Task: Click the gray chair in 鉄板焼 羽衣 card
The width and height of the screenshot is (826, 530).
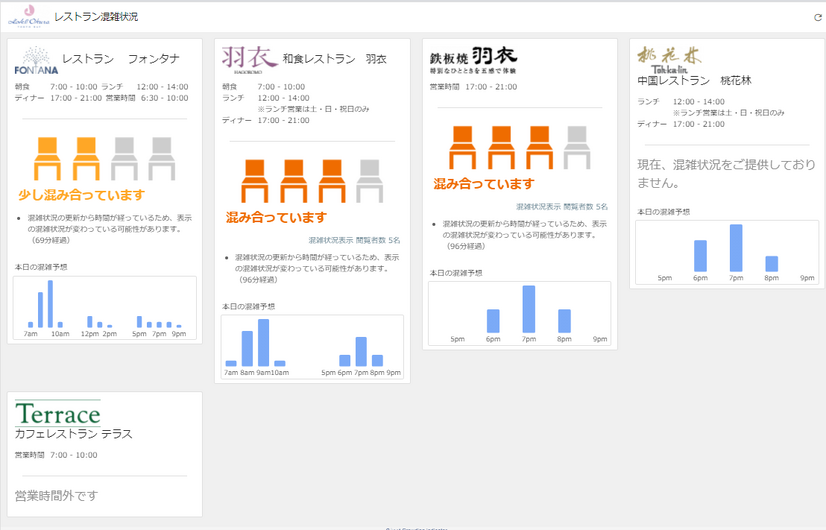Action: (x=576, y=148)
